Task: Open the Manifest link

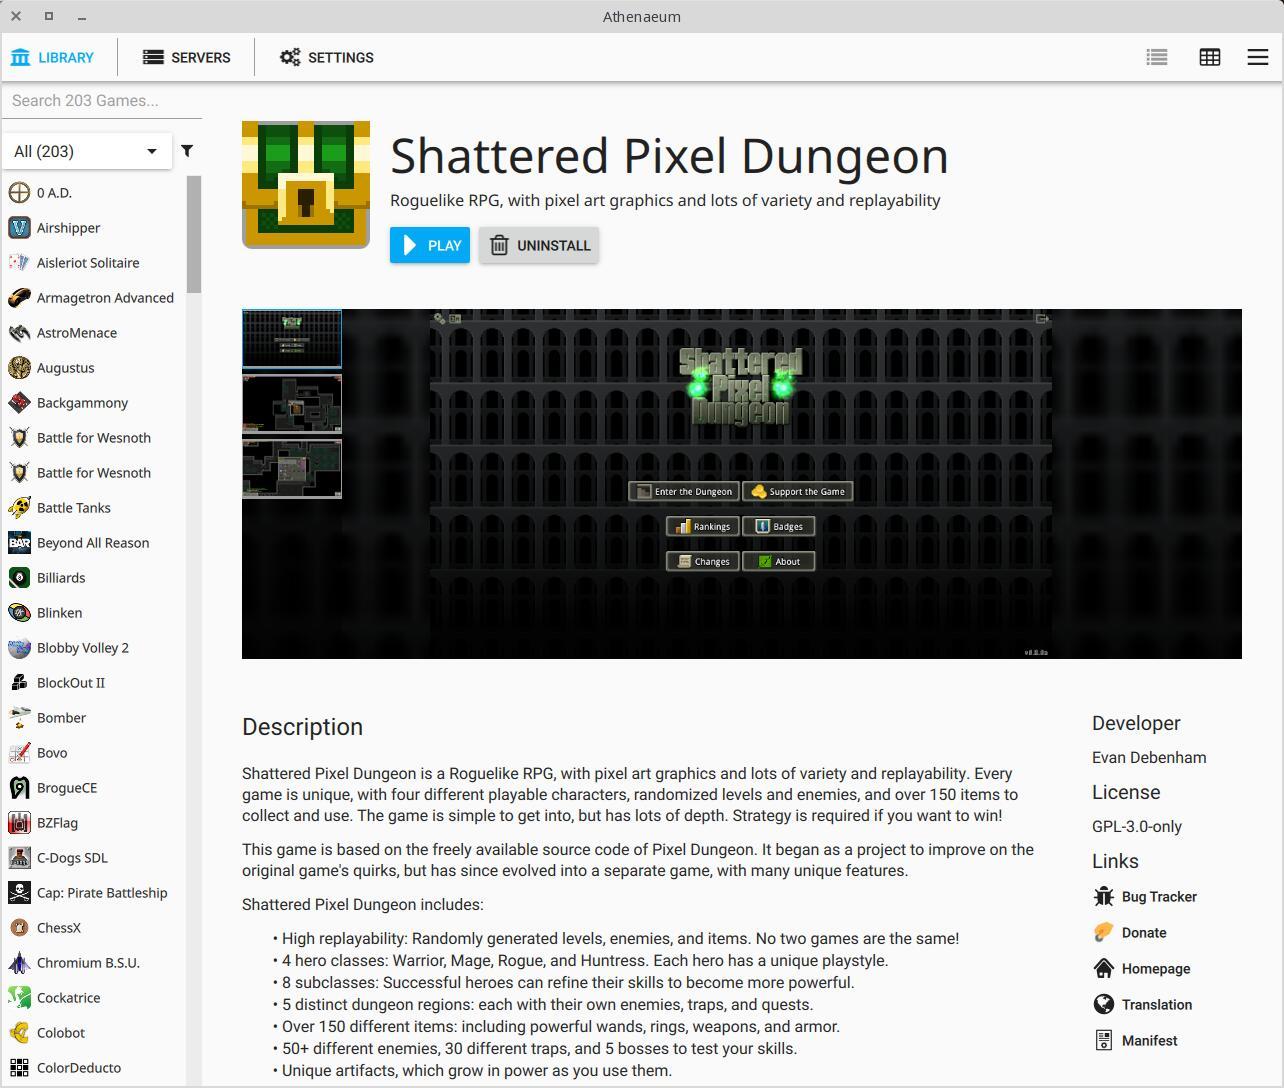Action: point(1135,1040)
